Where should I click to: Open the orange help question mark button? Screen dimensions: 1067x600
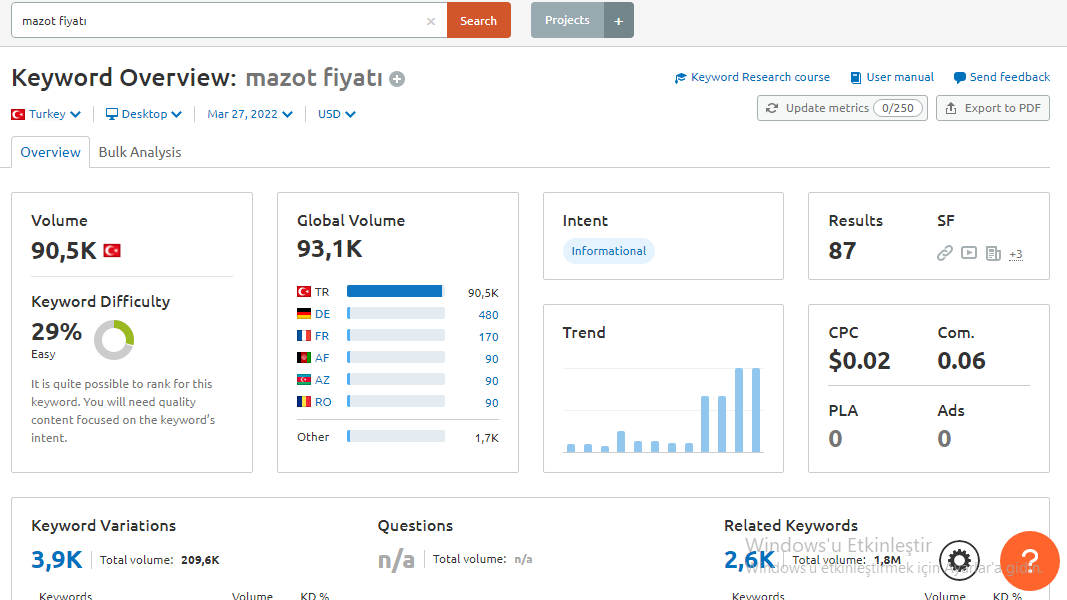click(1030, 561)
